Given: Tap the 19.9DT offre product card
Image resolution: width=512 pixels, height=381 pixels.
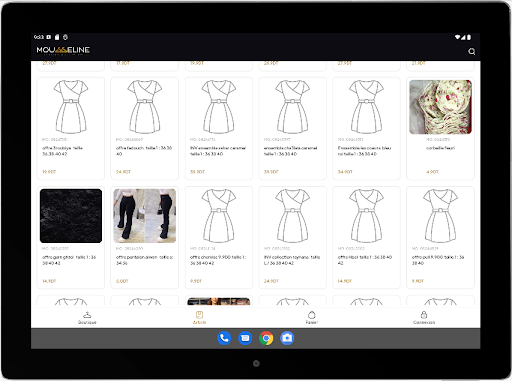Looking at the screenshot, I should pos(71,128).
